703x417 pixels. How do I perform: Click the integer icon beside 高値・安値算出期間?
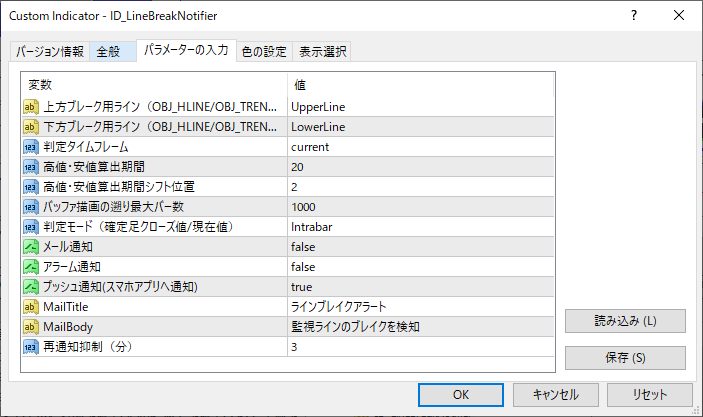pos(31,166)
